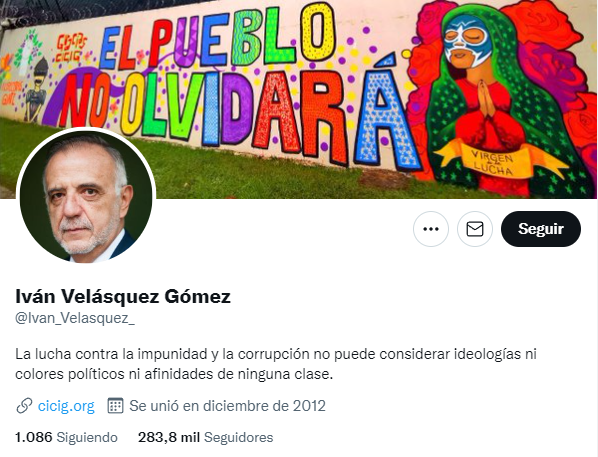Click the @Ivan_Velasquez_ handle
The image size is (598, 457).
tap(75, 318)
